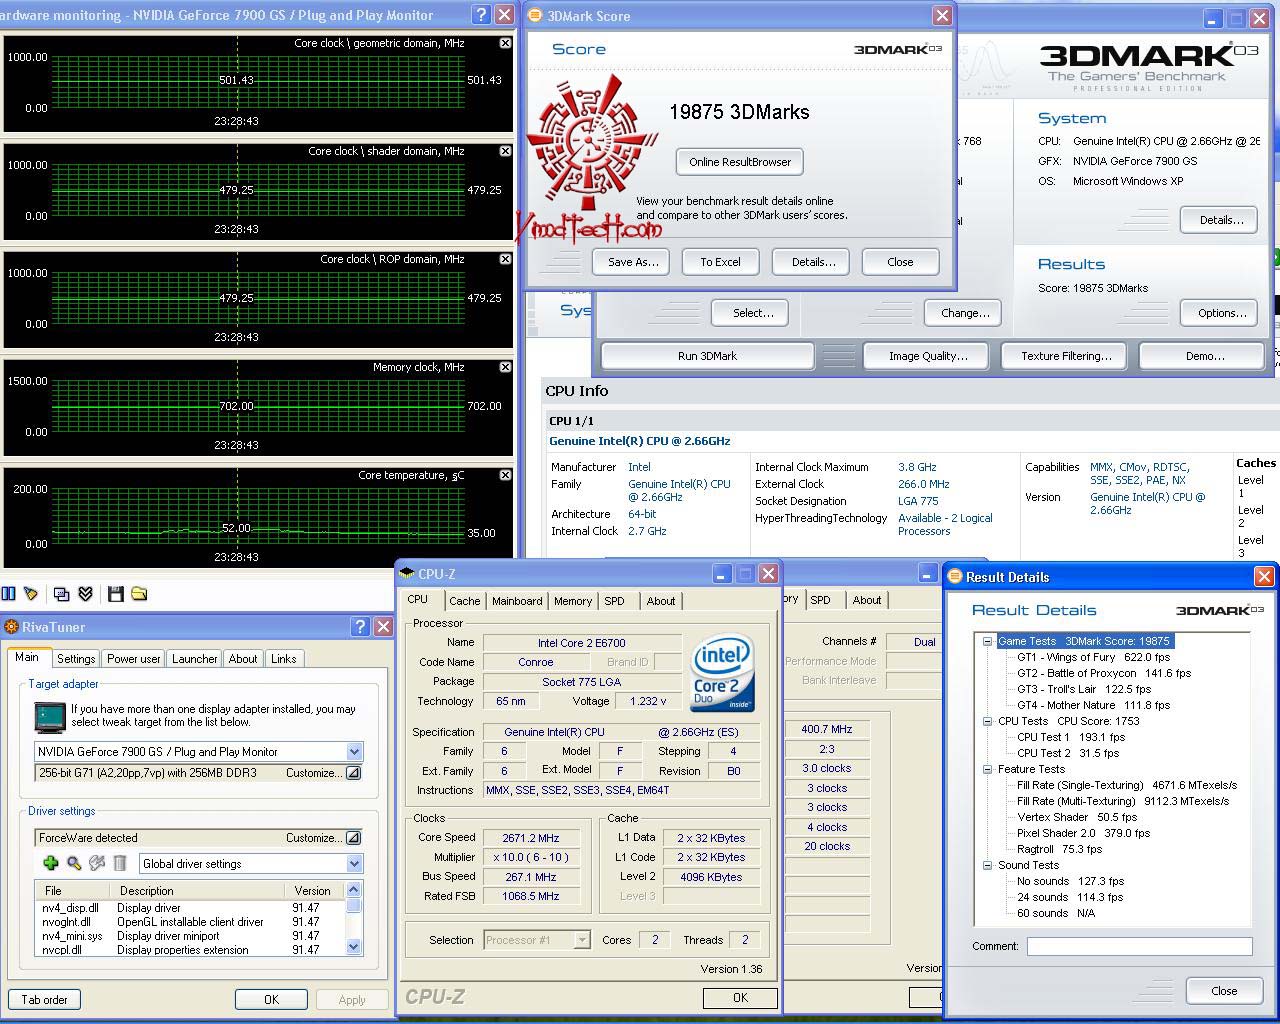Click the magnifier icon in Driver settings
This screenshot has width=1280, height=1024.
click(x=74, y=863)
